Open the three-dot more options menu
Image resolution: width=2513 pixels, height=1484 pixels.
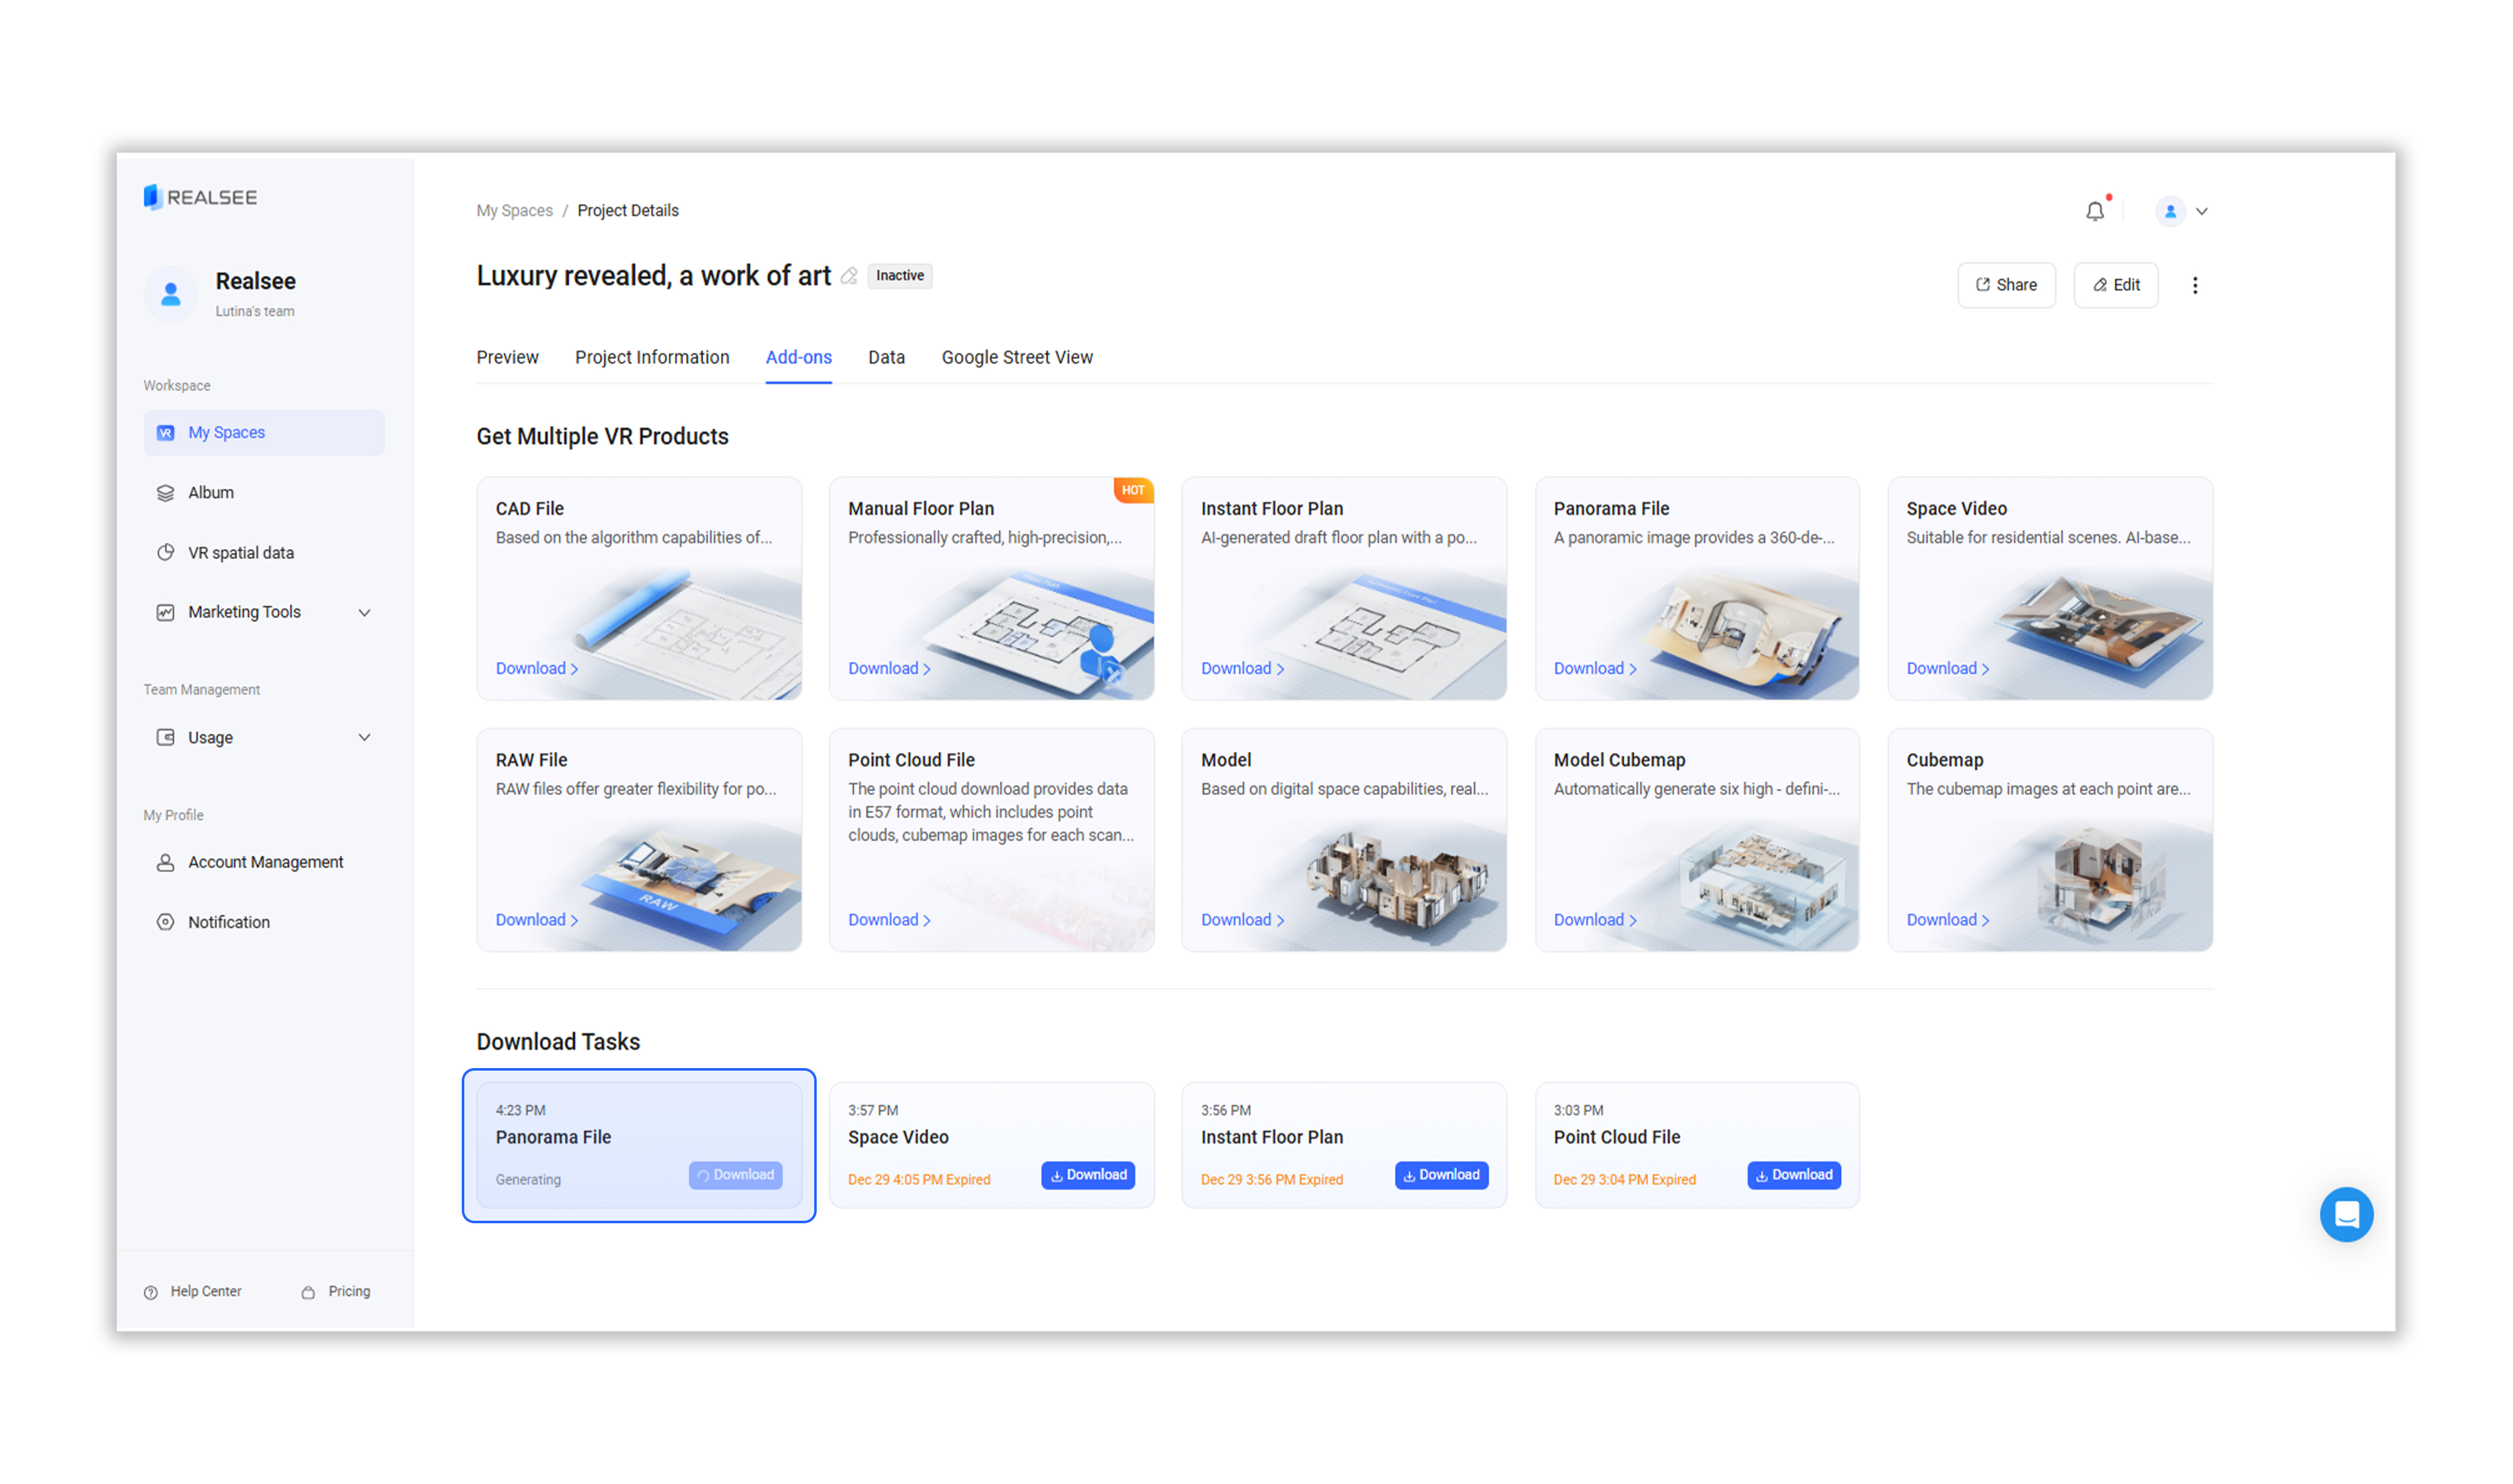[2195, 285]
